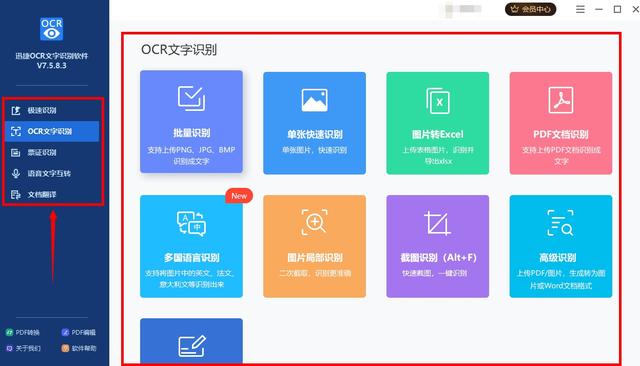Go to 票证识别 sidebar item
Viewport: 640px width, 366px height.
(52, 153)
